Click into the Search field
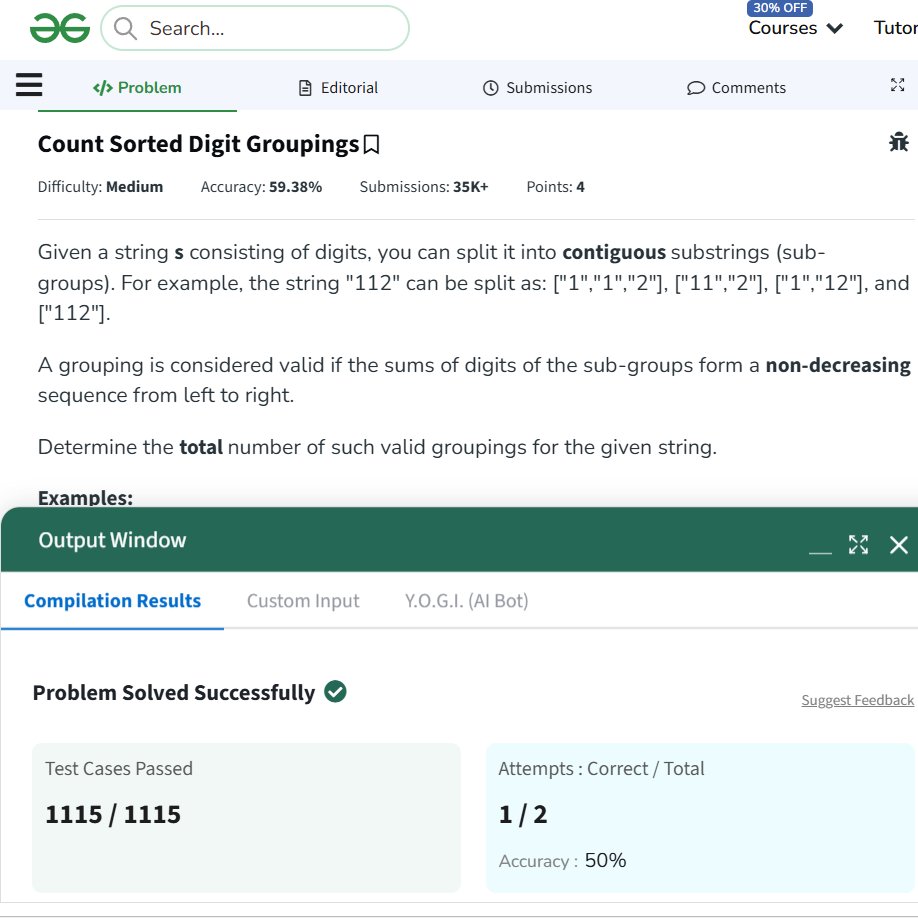This screenshot has width=918, height=918. click(x=255, y=28)
